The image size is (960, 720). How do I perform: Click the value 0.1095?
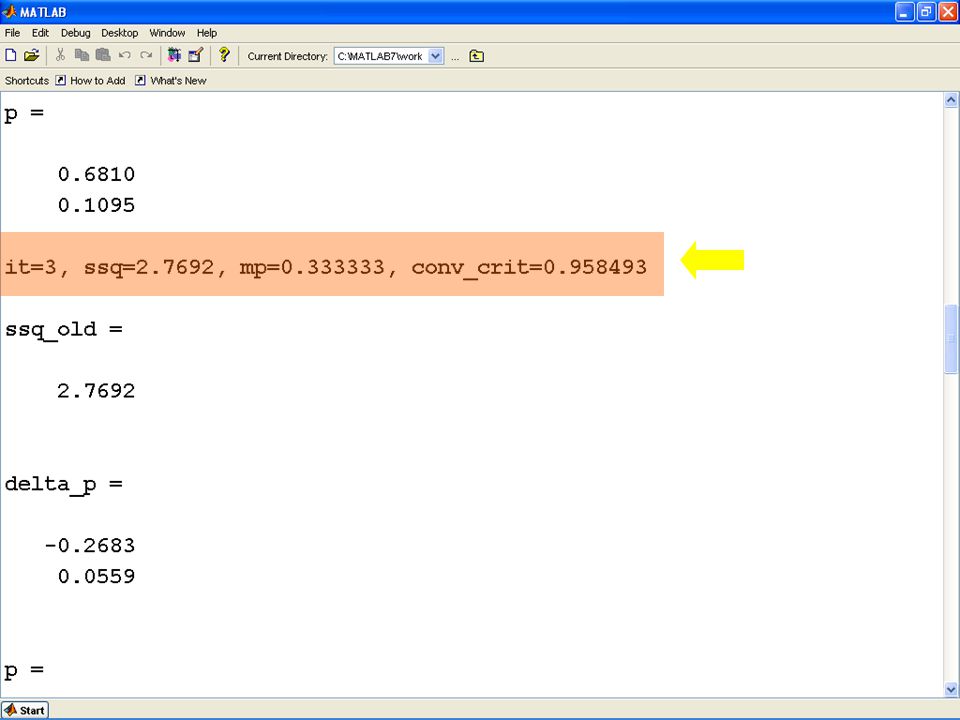(96, 205)
